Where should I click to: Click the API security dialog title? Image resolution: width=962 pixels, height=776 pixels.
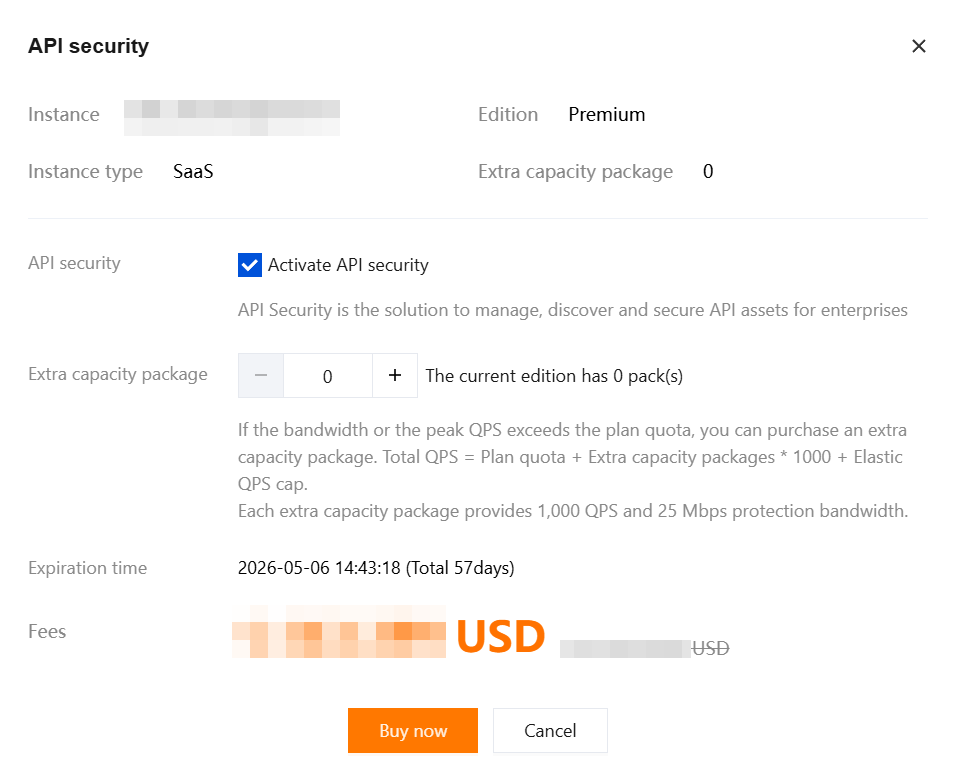pos(88,46)
